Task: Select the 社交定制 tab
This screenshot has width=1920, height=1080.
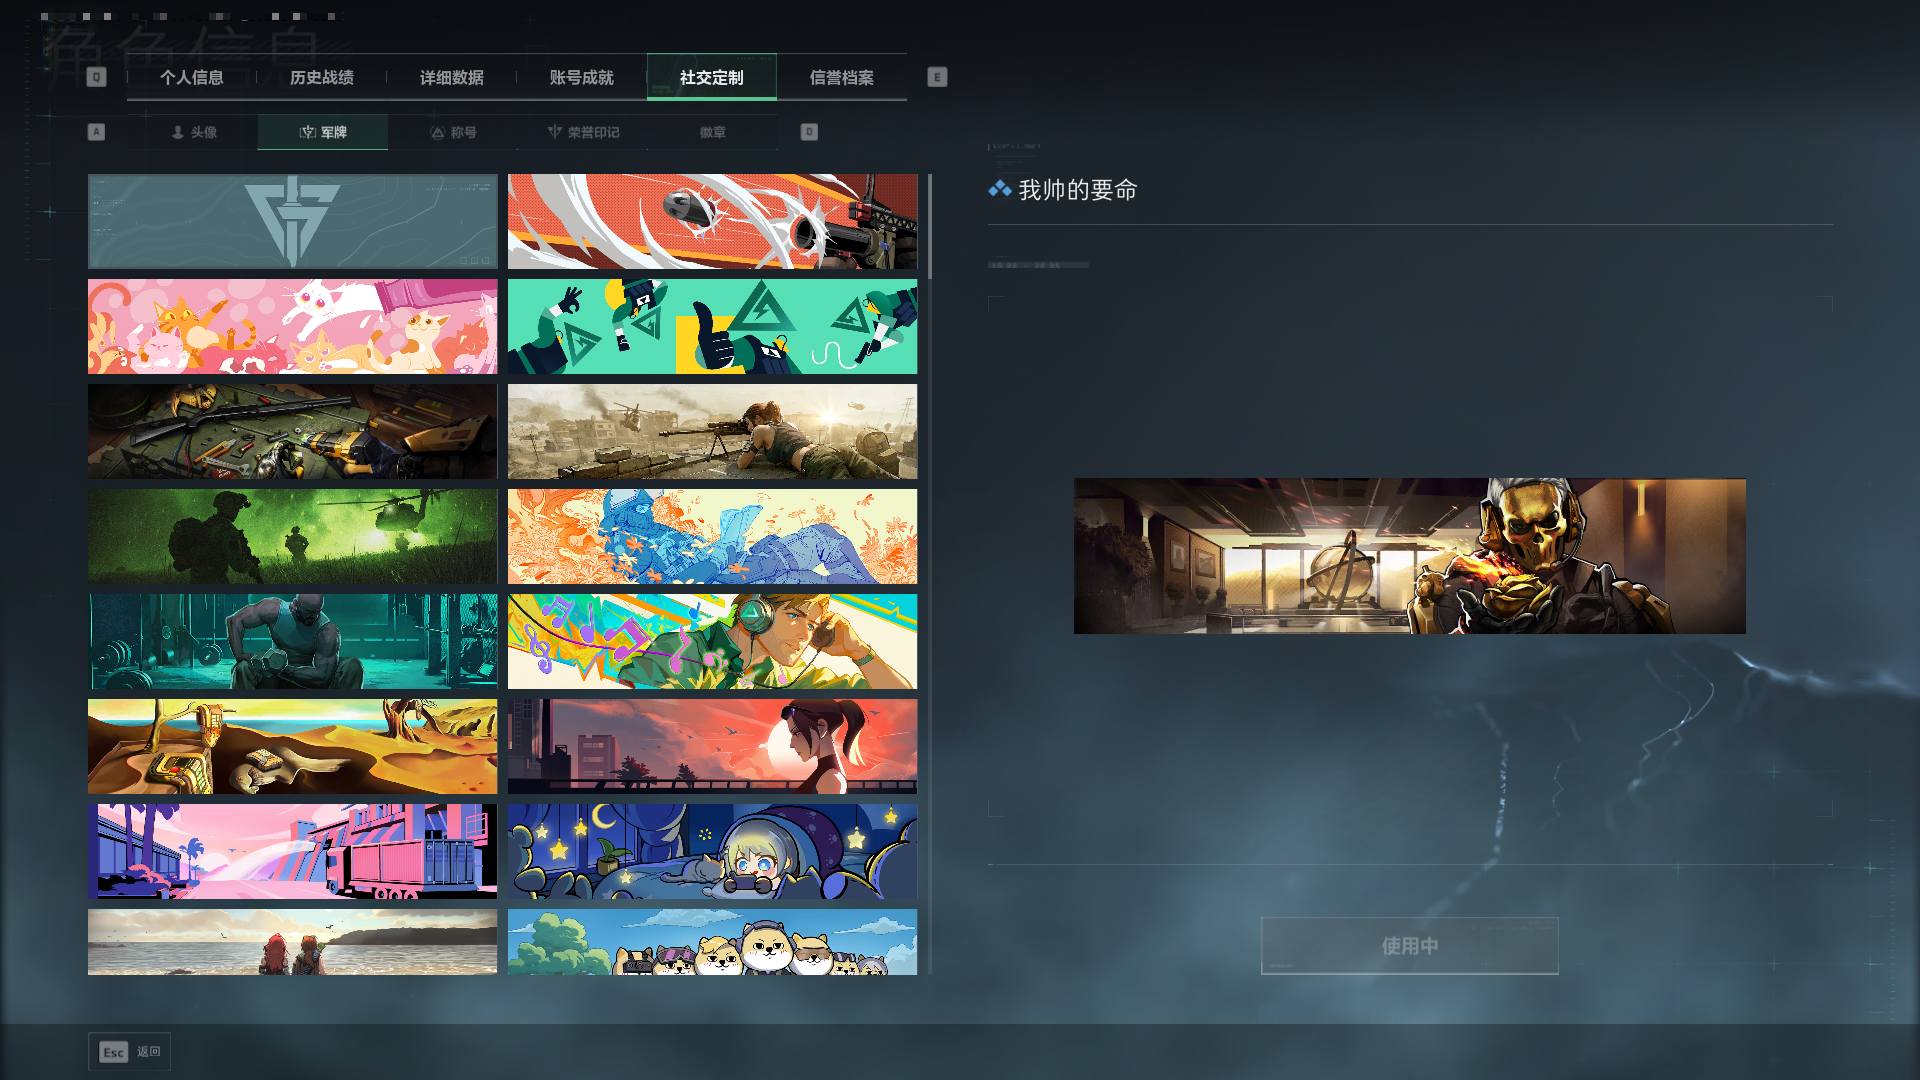Action: [x=711, y=78]
